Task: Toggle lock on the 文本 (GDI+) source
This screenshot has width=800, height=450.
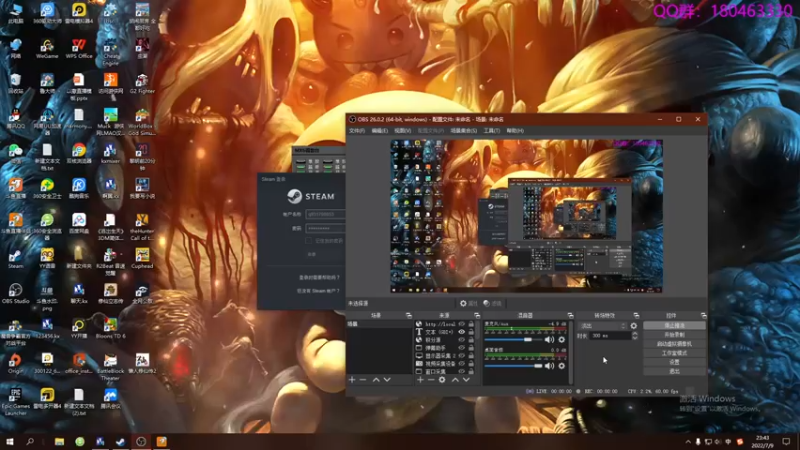Action: tap(471, 332)
